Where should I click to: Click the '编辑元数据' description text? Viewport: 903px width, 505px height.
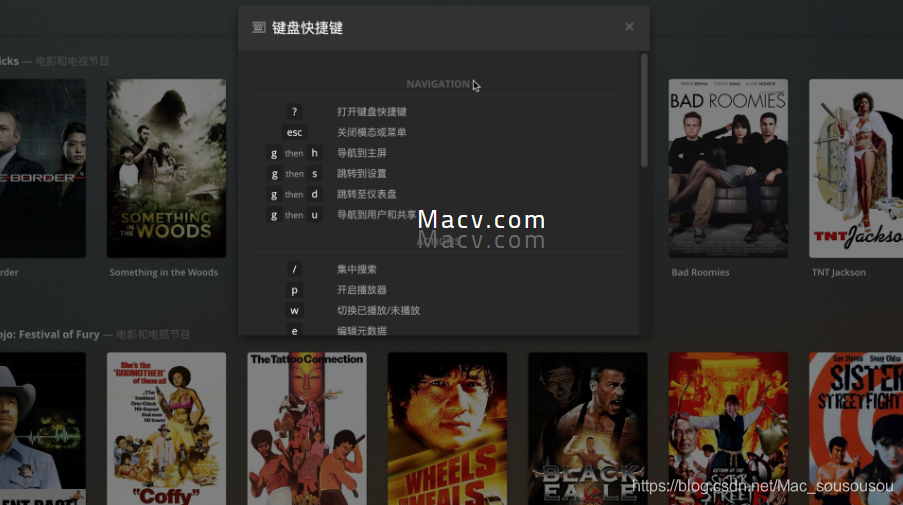[x=362, y=331]
